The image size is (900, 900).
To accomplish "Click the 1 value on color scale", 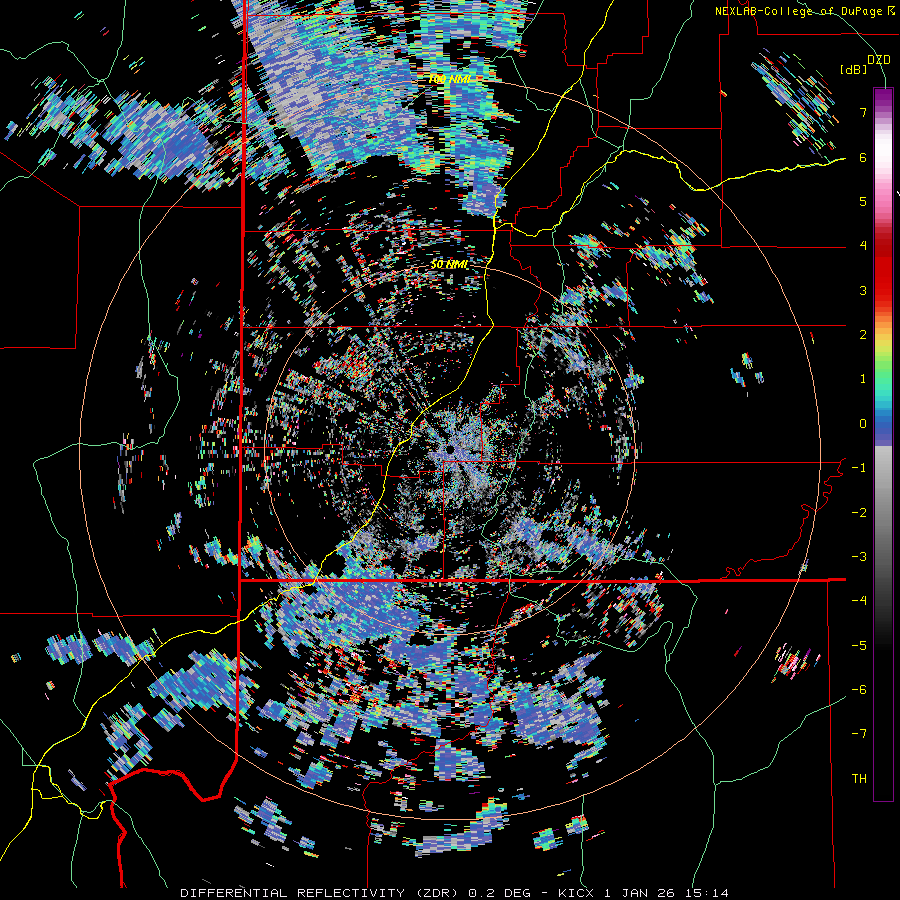I will click(863, 379).
